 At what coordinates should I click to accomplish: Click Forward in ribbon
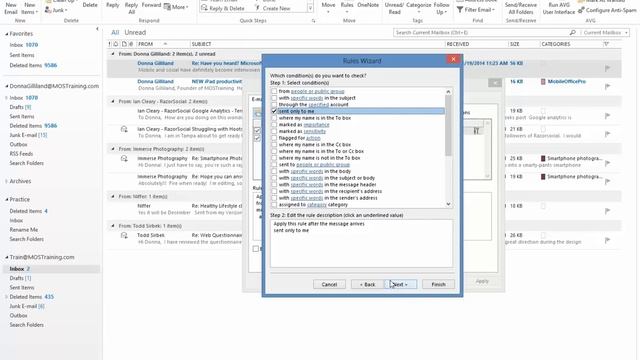coord(151,5)
